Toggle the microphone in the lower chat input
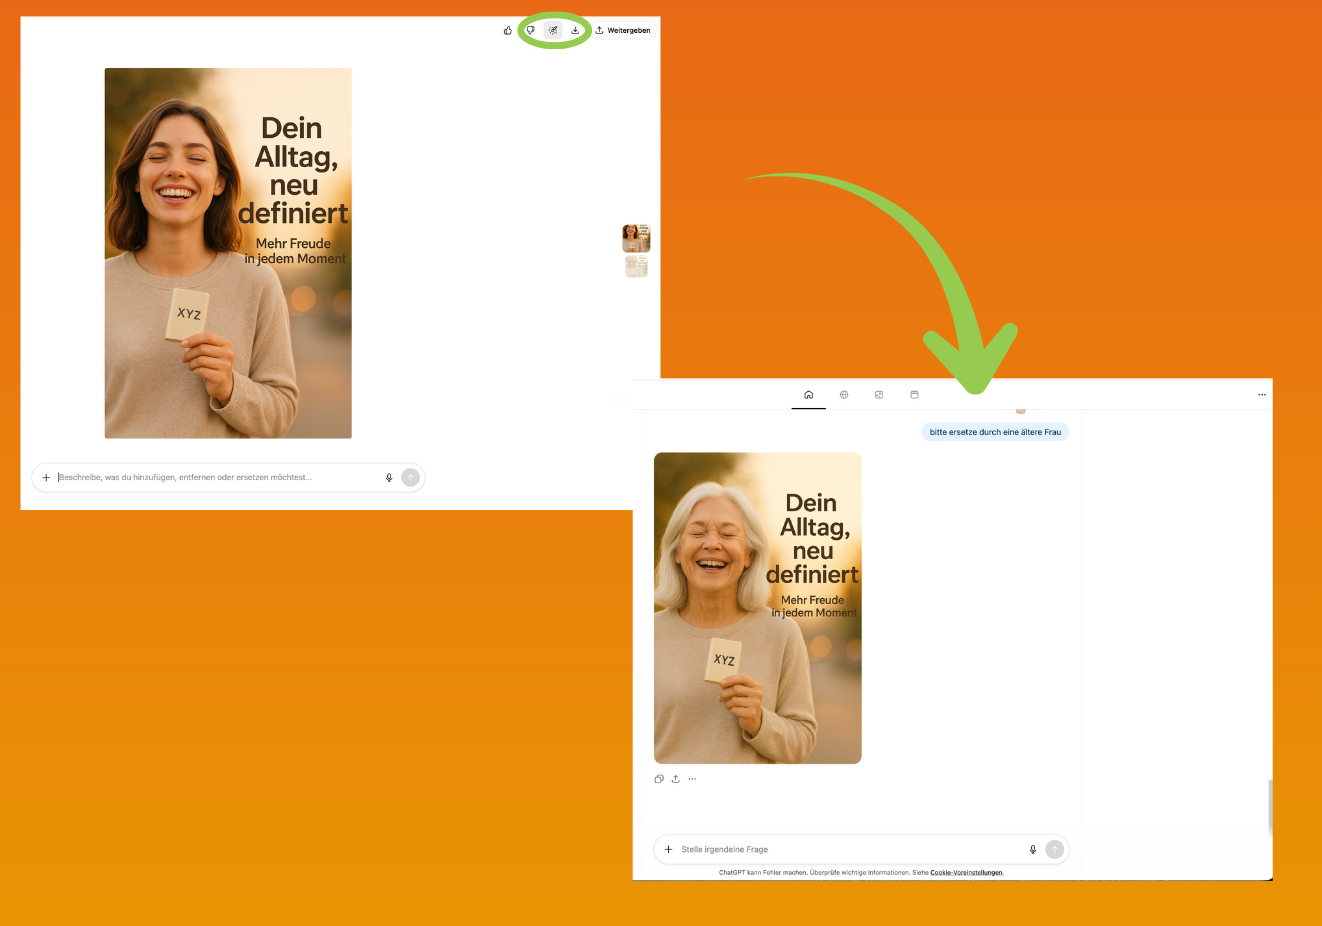Screen dimensions: 1322x926 (x=1032, y=849)
